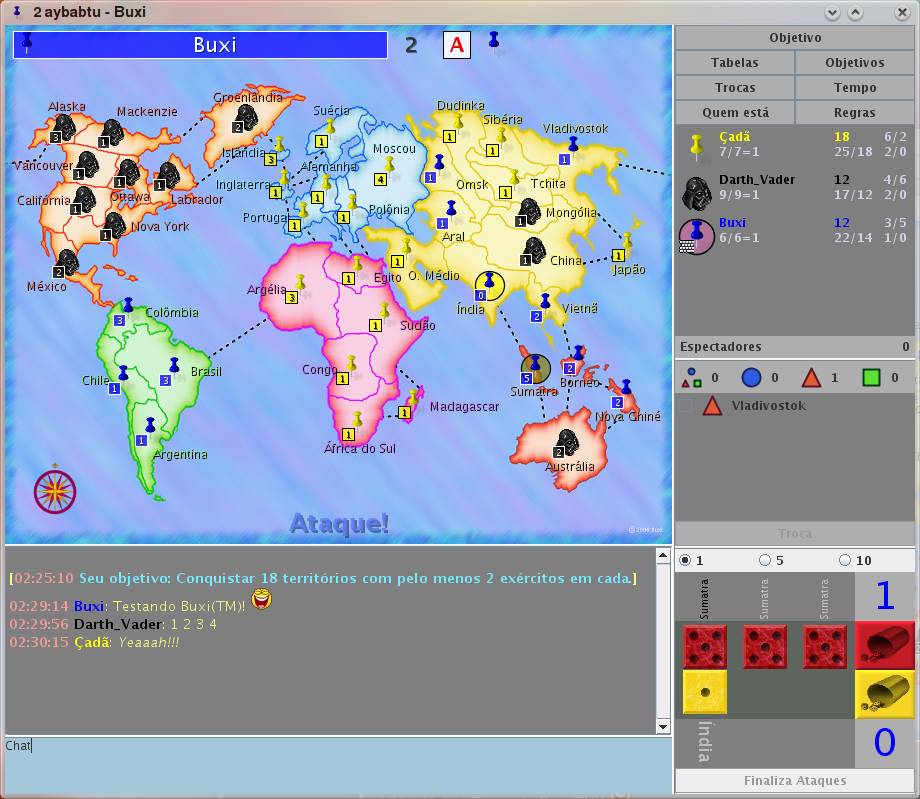
Task: Click the Alaska Darth Vader army
Action: point(62,128)
